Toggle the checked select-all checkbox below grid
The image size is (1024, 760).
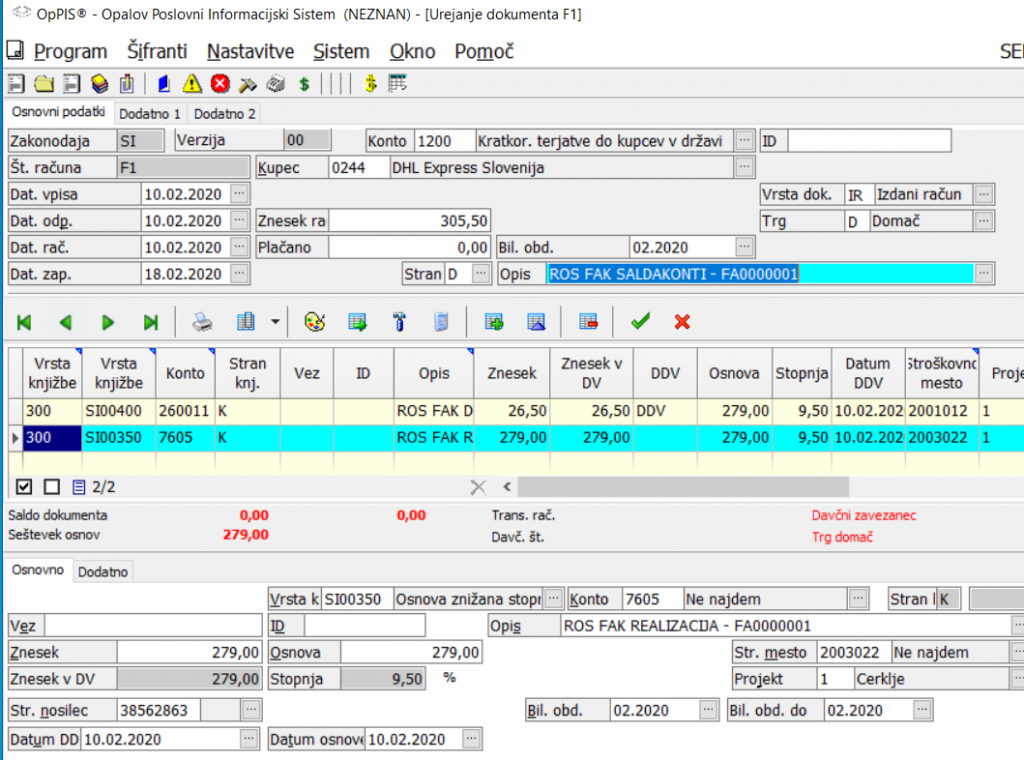(26, 487)
